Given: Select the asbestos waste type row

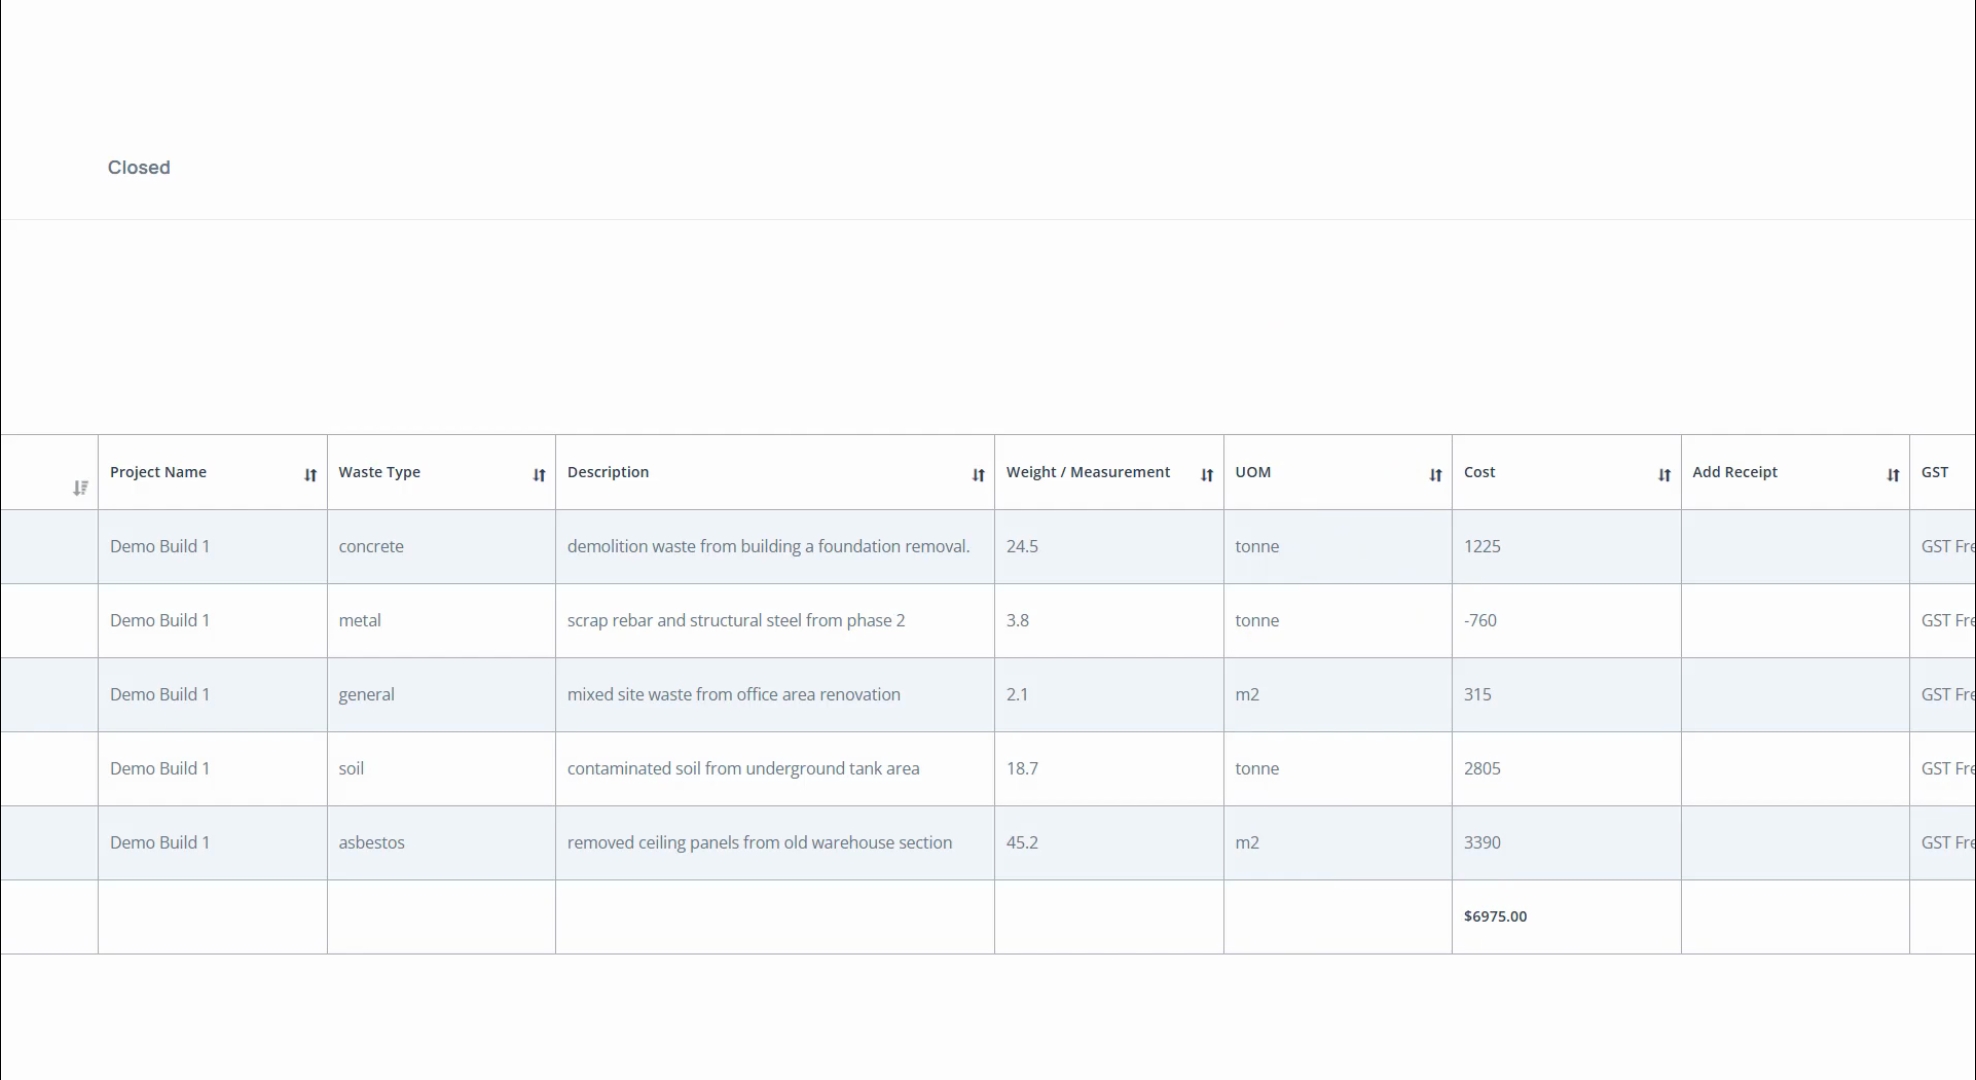Looking at the screenshot, I should [371, 842].
